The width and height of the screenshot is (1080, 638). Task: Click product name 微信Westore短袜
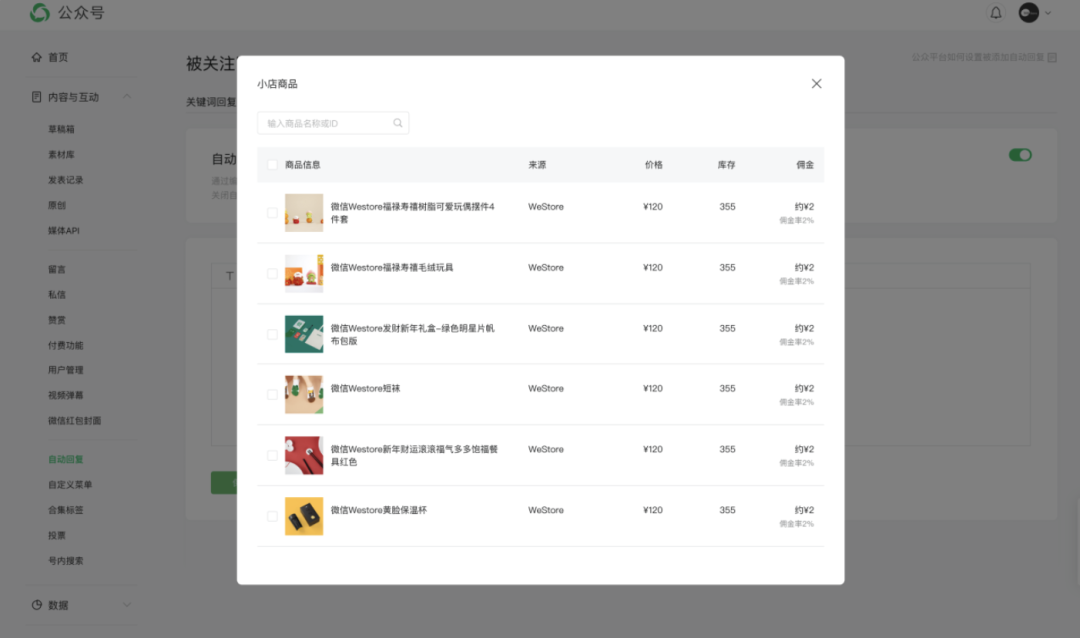365,389
